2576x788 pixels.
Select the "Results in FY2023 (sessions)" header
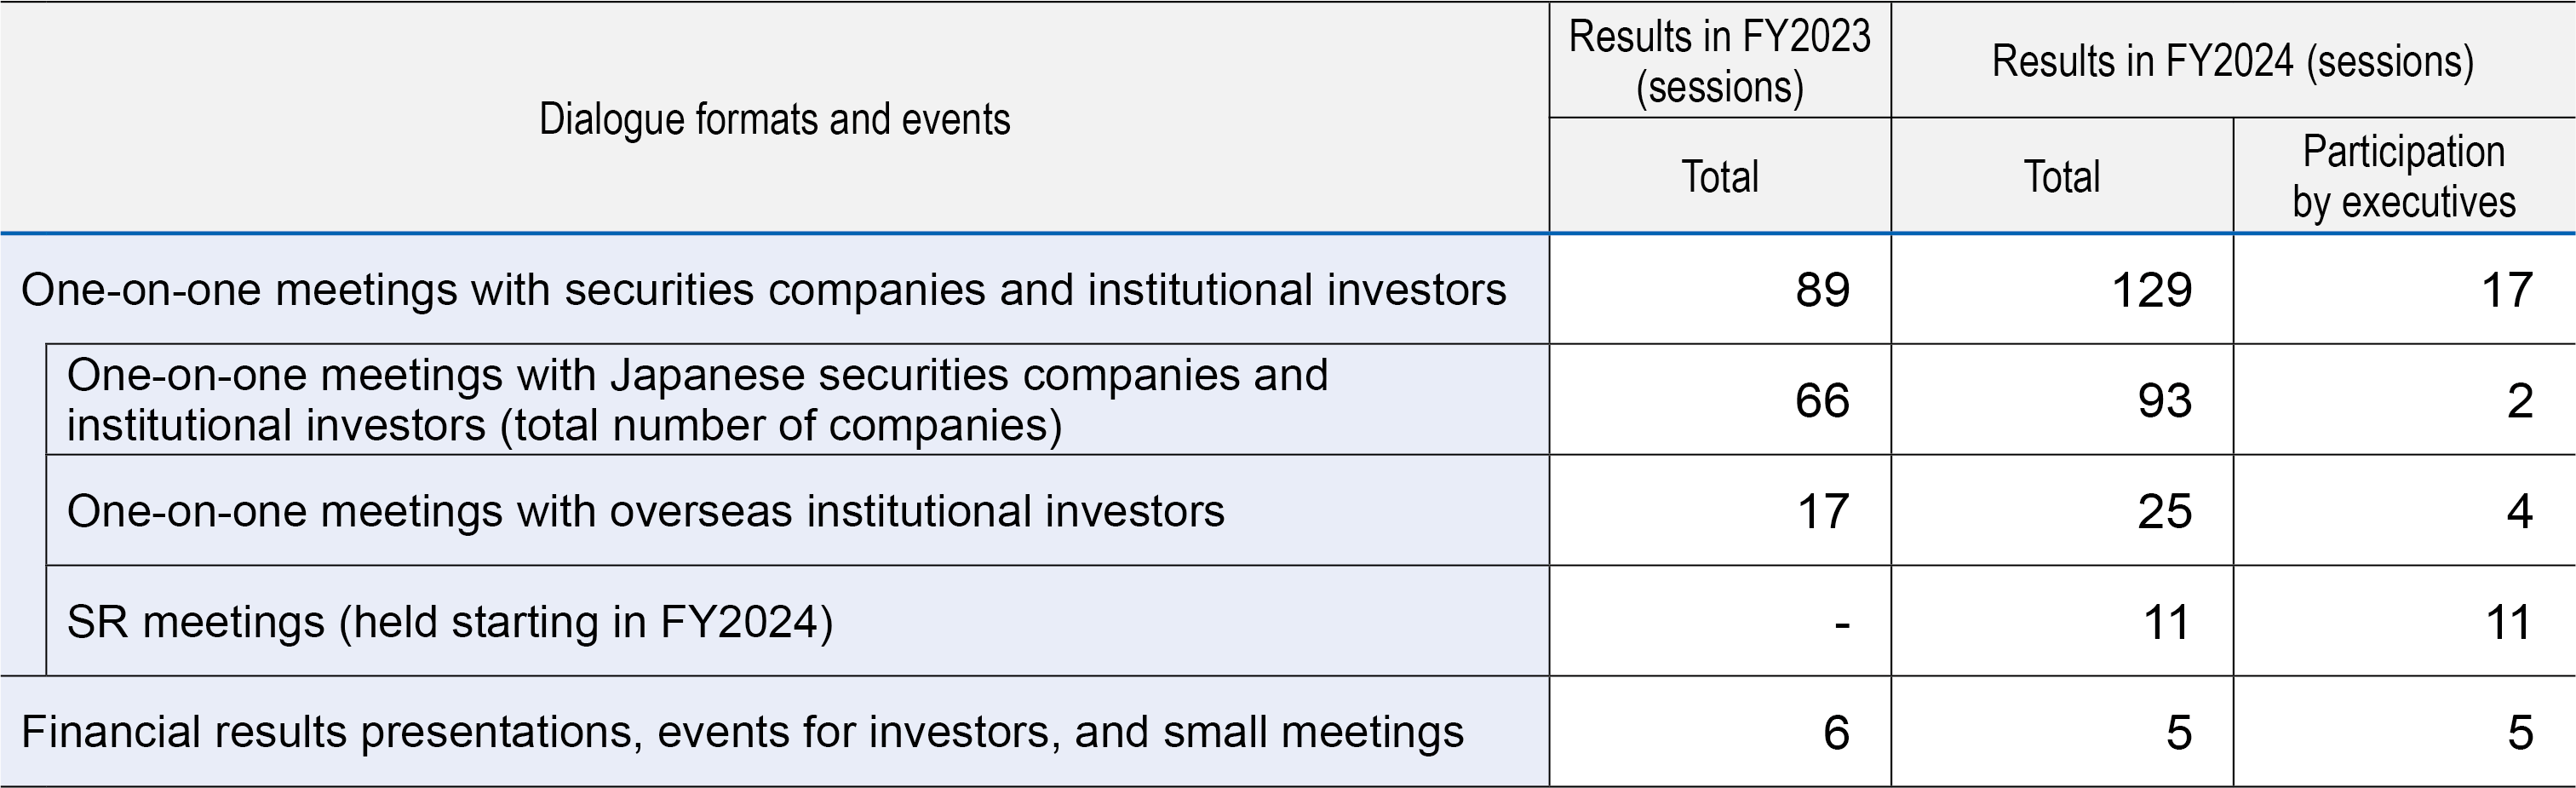(x=1719, y=61)
